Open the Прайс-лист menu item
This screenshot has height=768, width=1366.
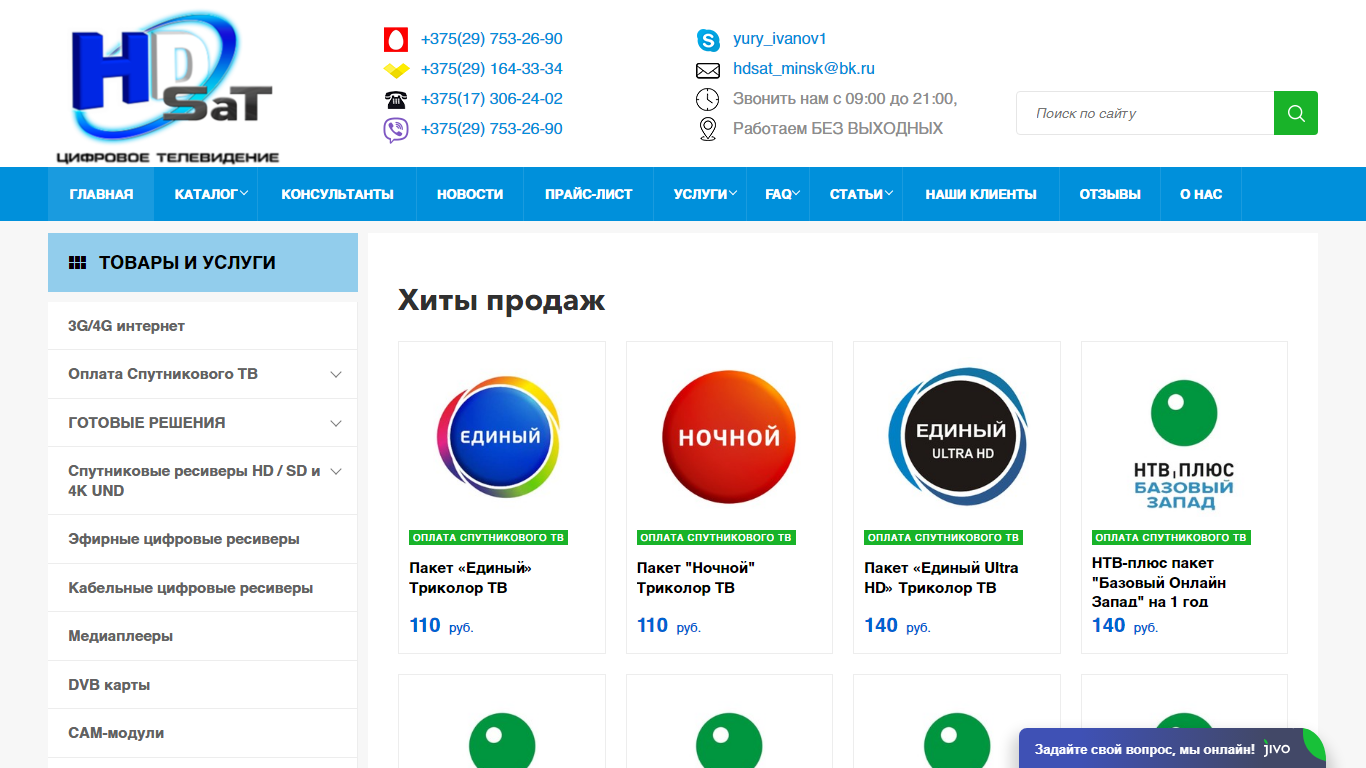(x=588, y=194)
